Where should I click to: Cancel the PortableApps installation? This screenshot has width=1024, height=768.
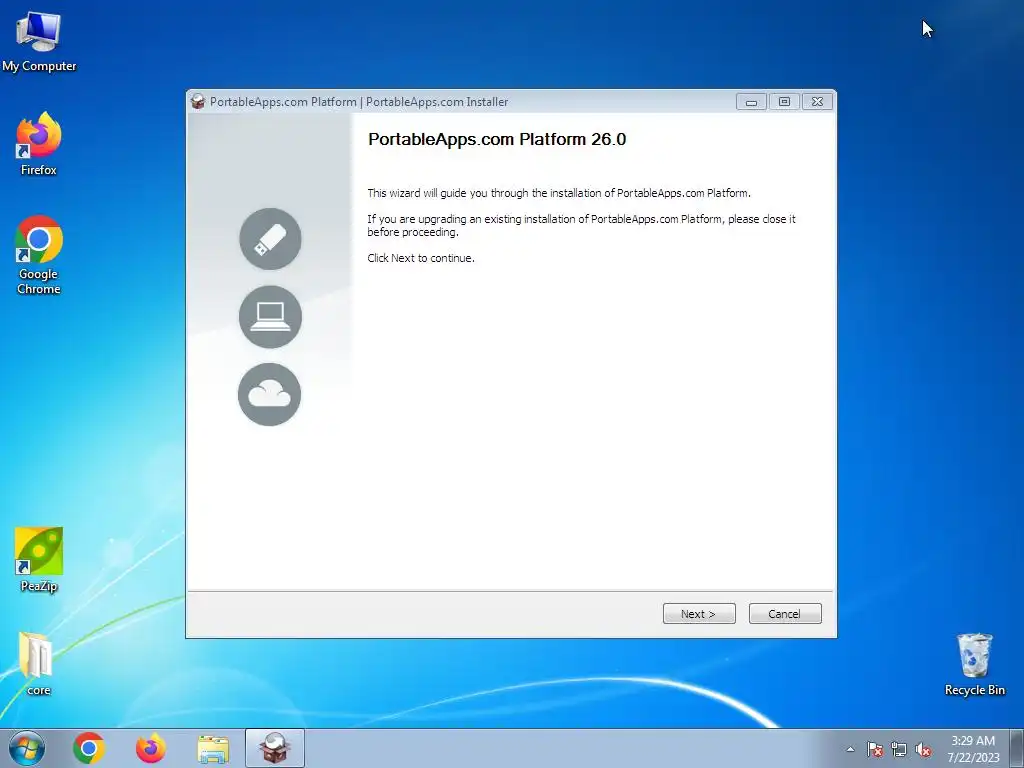pyautogui.click(x=785, y=614)
